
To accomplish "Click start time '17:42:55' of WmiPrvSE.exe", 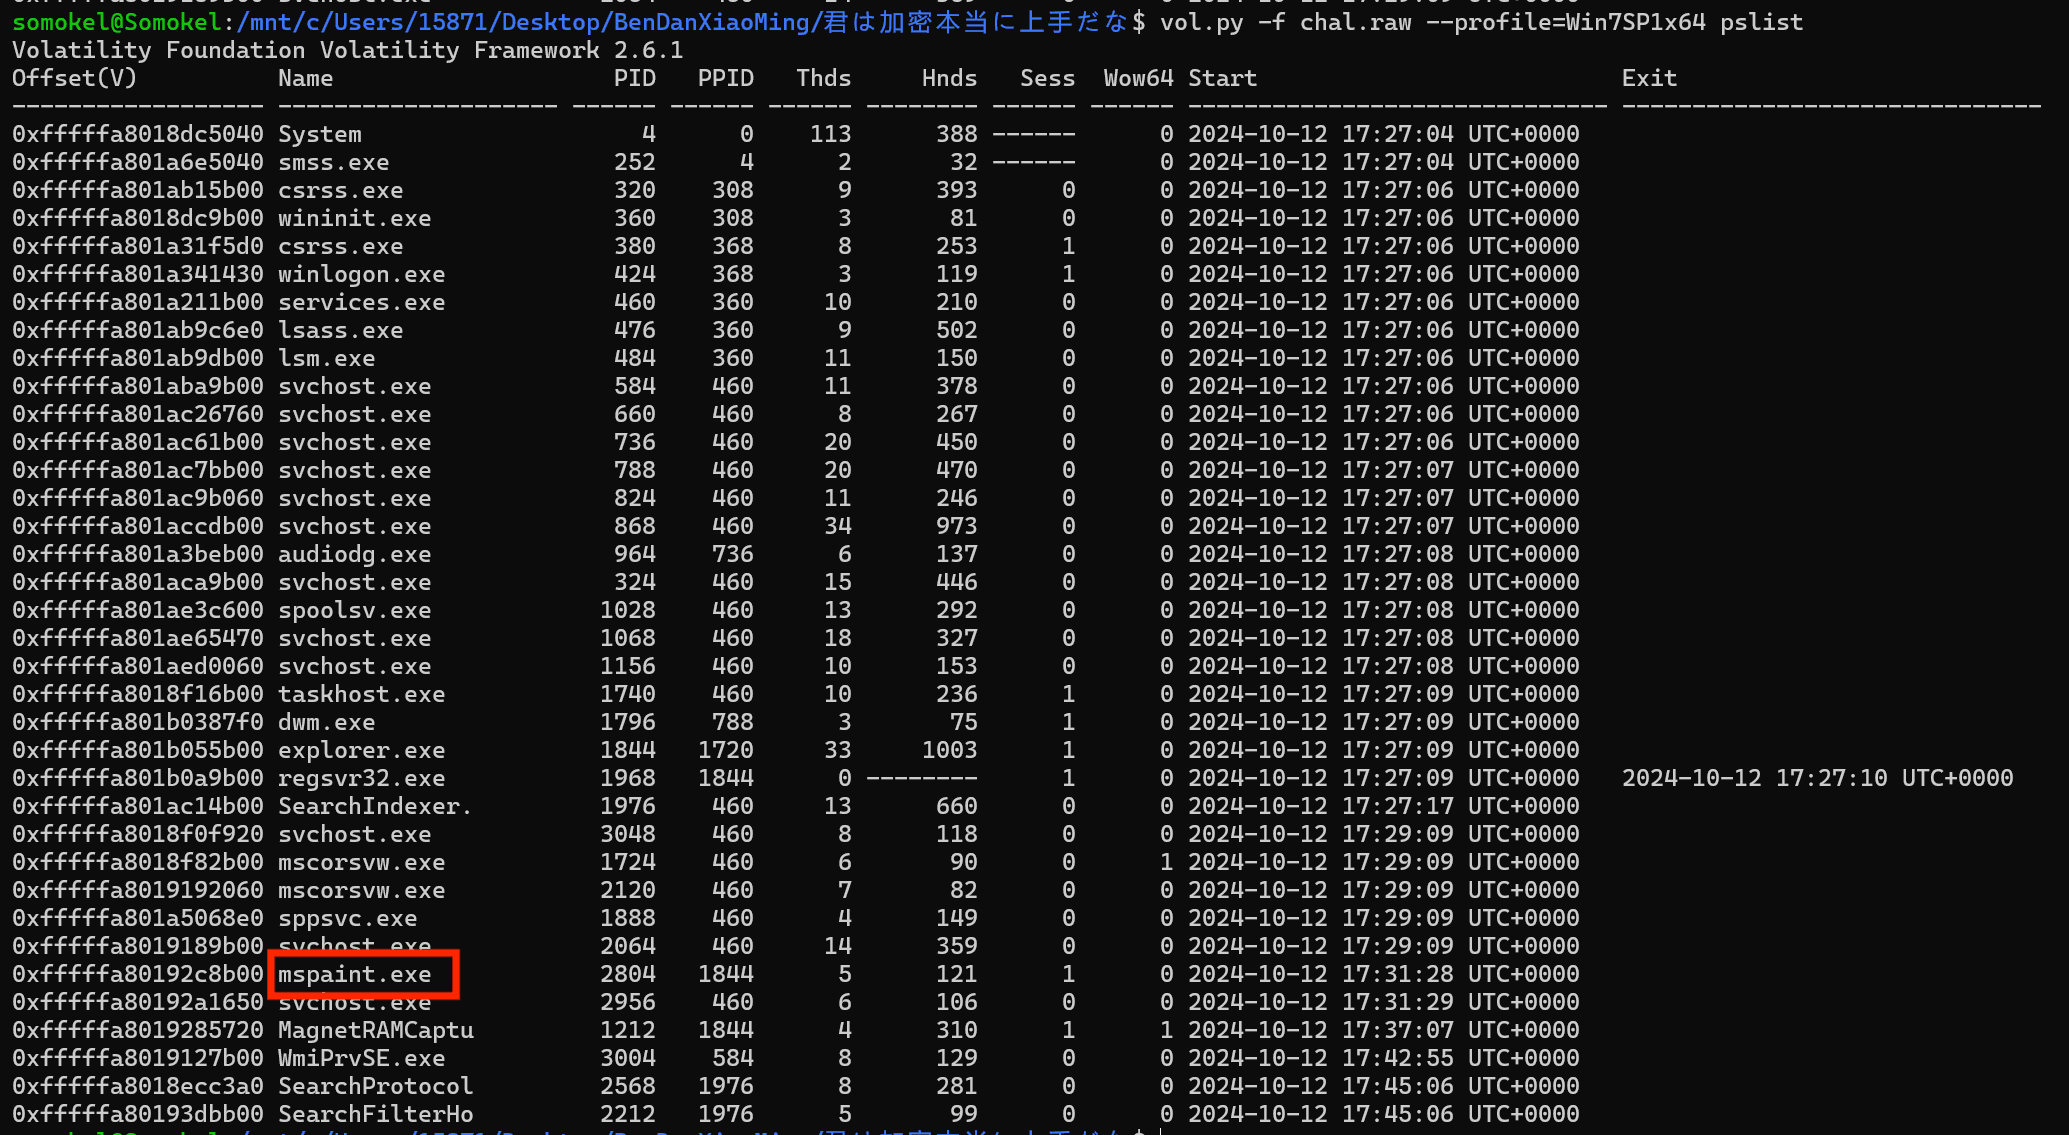I will click(x=1398, y=1058).
